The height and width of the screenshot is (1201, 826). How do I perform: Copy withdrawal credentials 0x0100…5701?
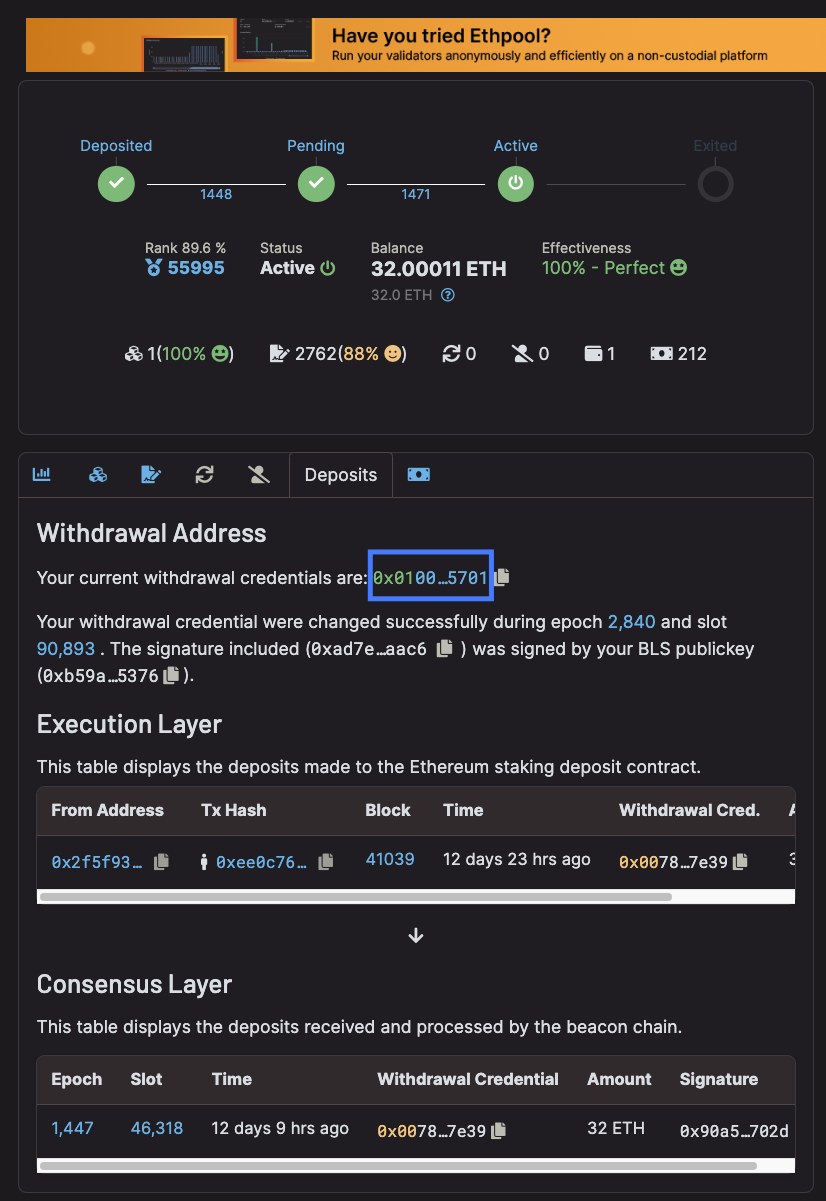click(503, 577)
